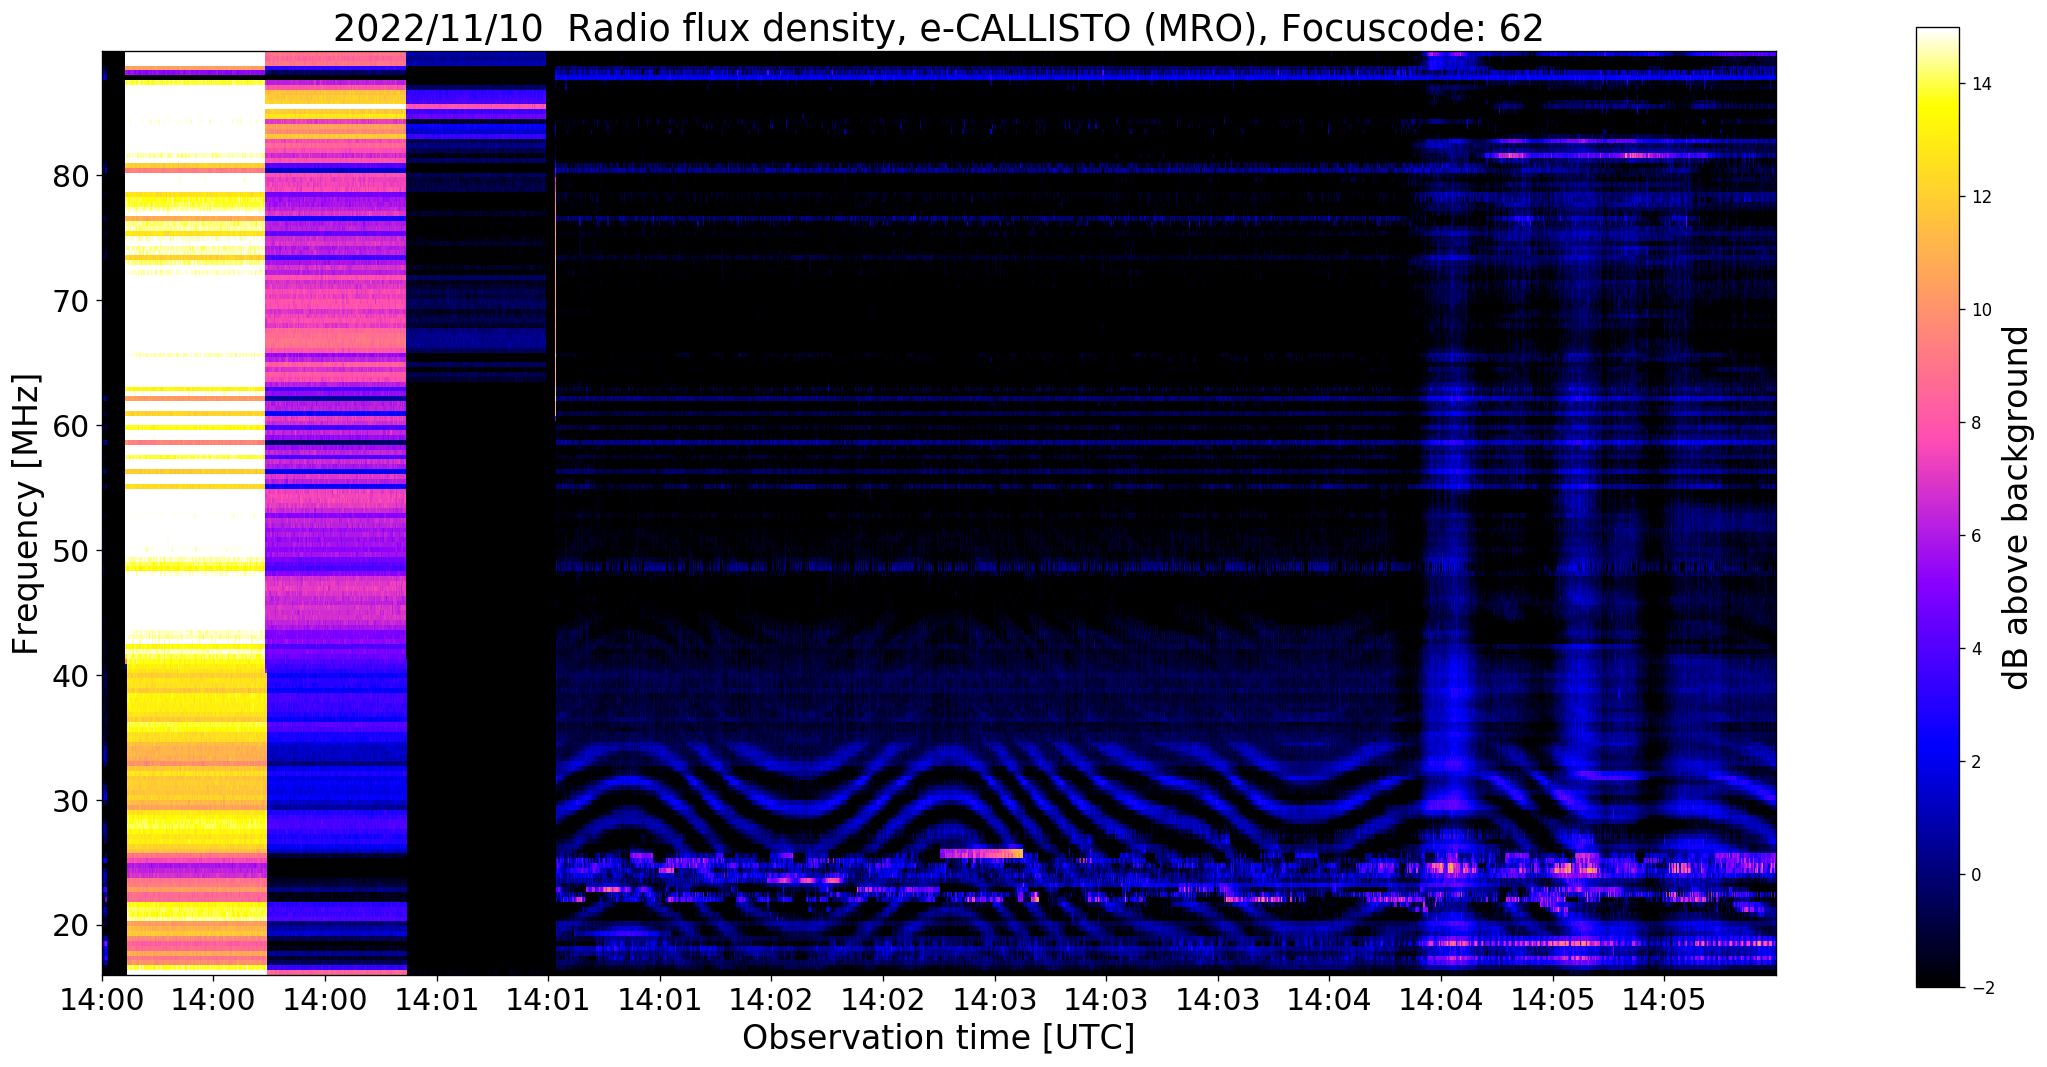Click the 4 tick label on the colorbar
This screenshot has height=1067, width=2047.
click(x=1975, y=650)
